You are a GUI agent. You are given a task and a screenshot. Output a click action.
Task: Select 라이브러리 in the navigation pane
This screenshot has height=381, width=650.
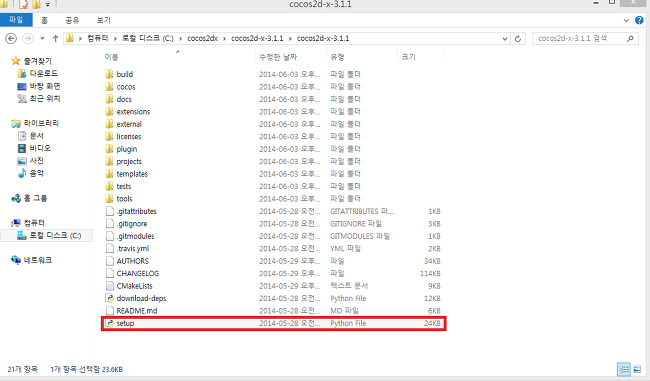(41, 123)
